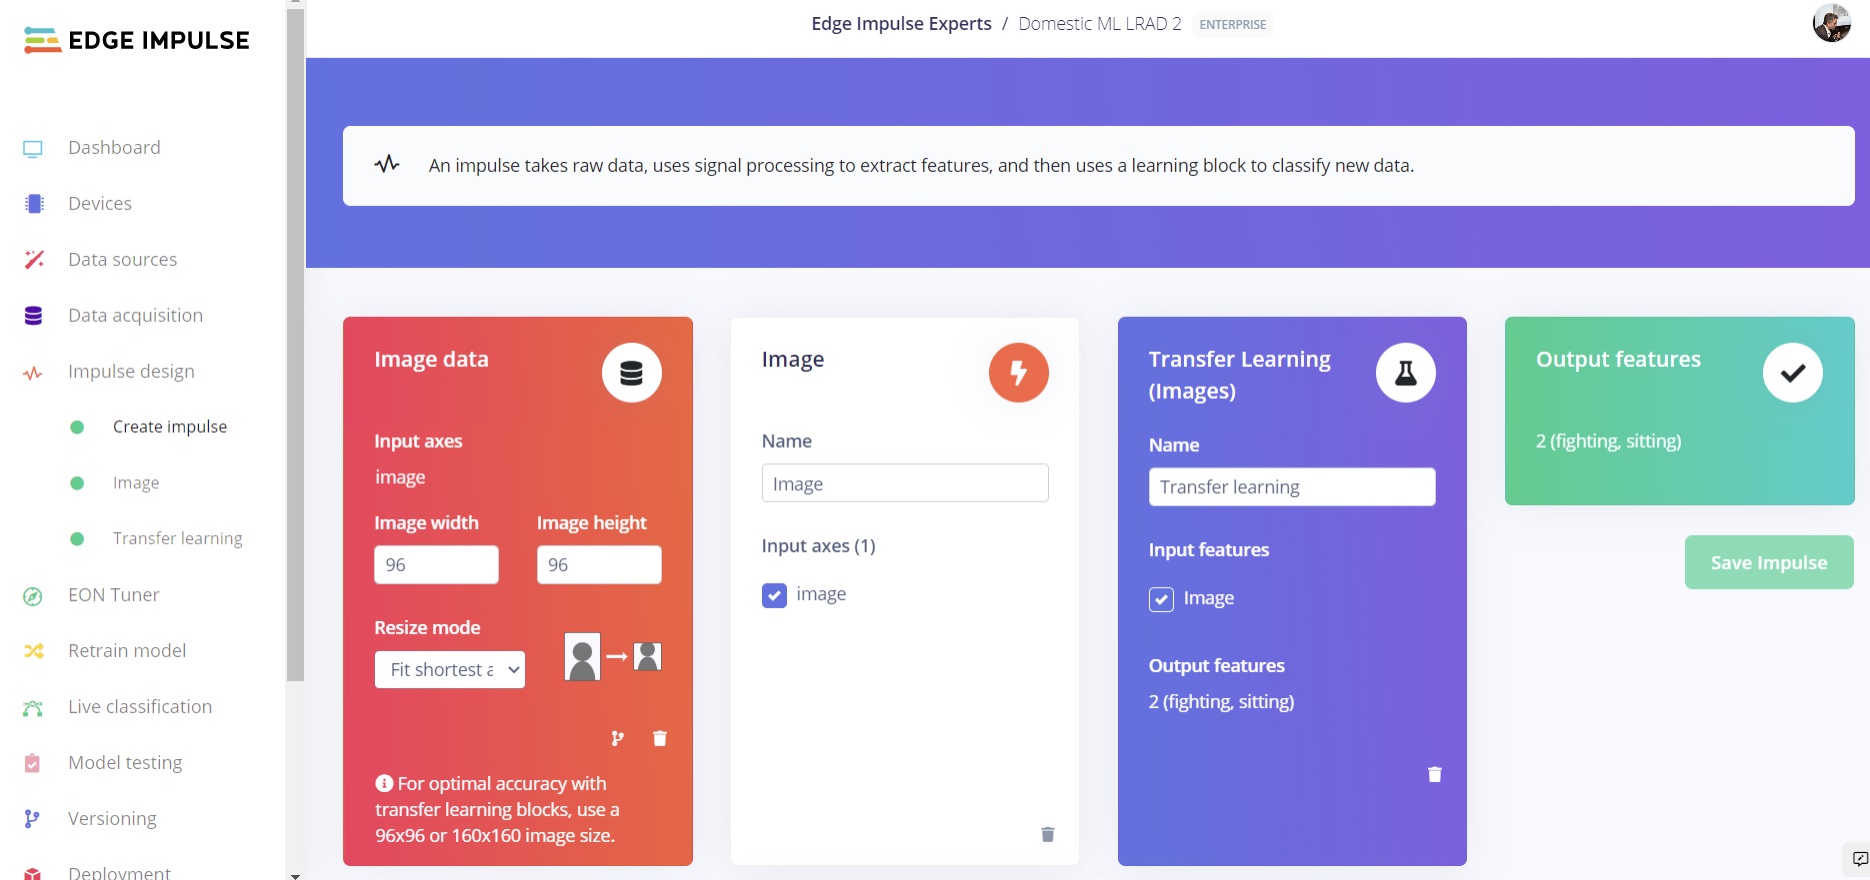The height and width of the screenshot is (880, 1870).
Task: Select the Transfer learning name field
Action: click(x=1291, y=487)
